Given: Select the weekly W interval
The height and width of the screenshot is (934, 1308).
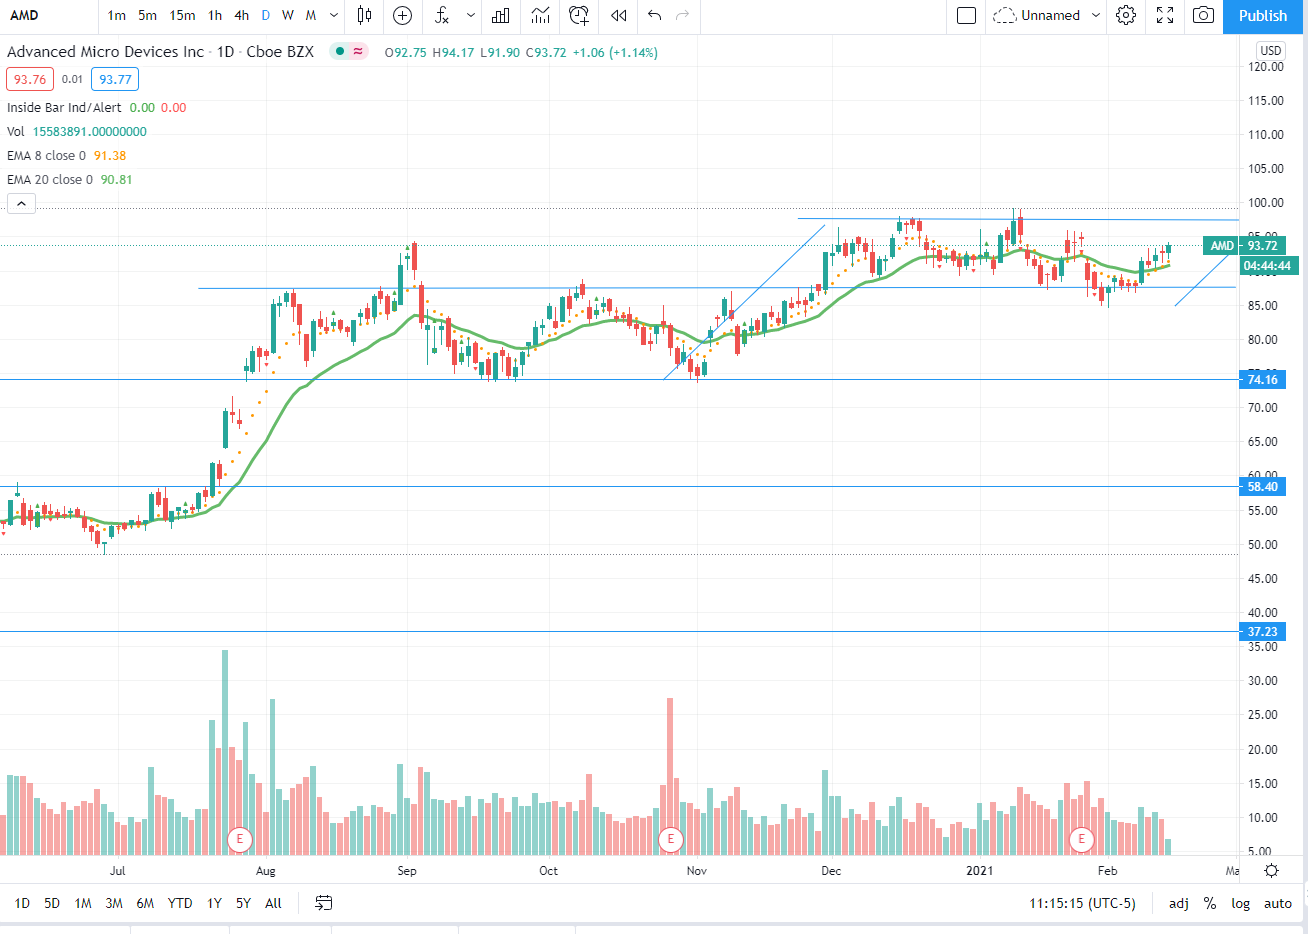Looking at the screenshot, I should tap(288, 15).
